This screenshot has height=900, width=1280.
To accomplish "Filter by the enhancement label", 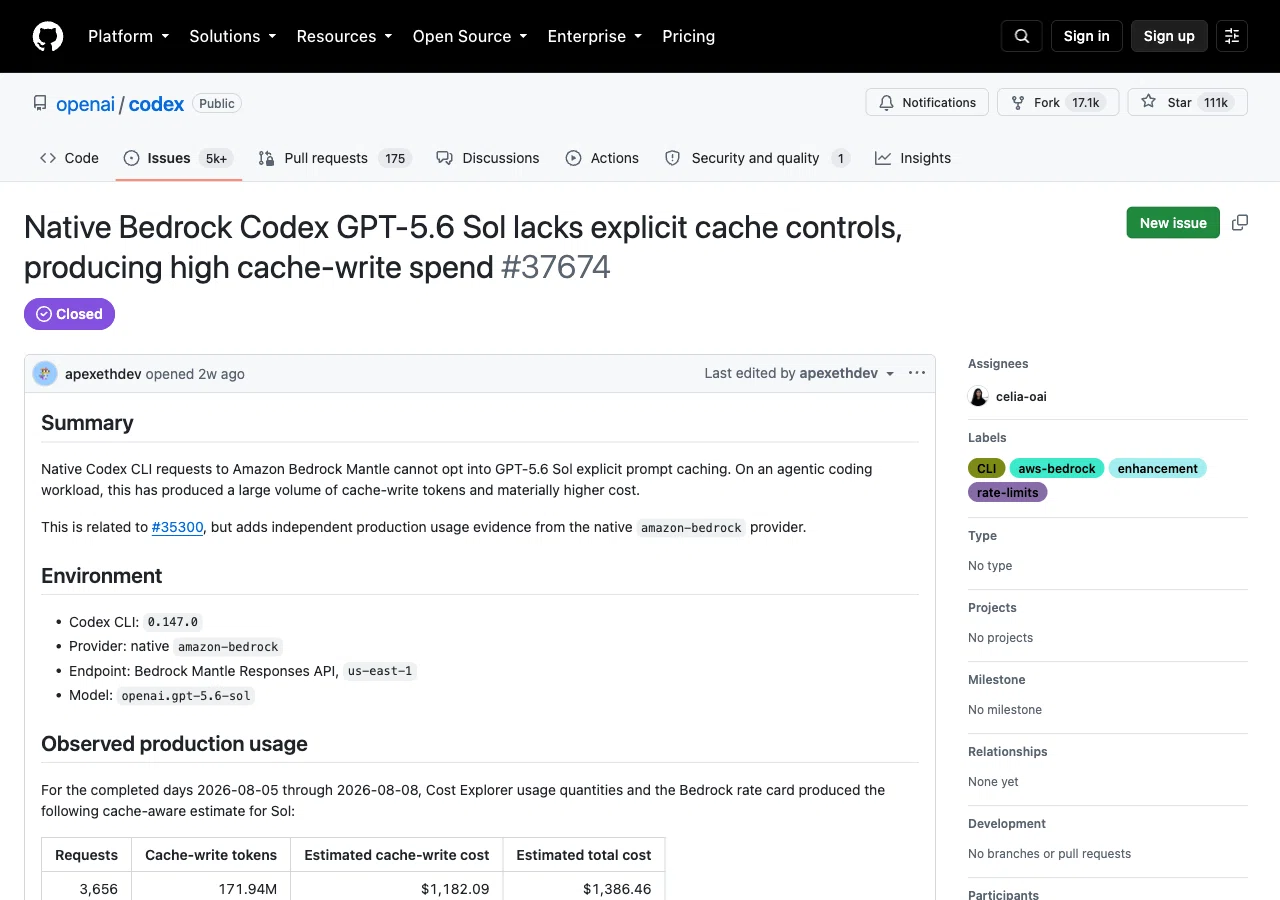I will pos(1158,468).
